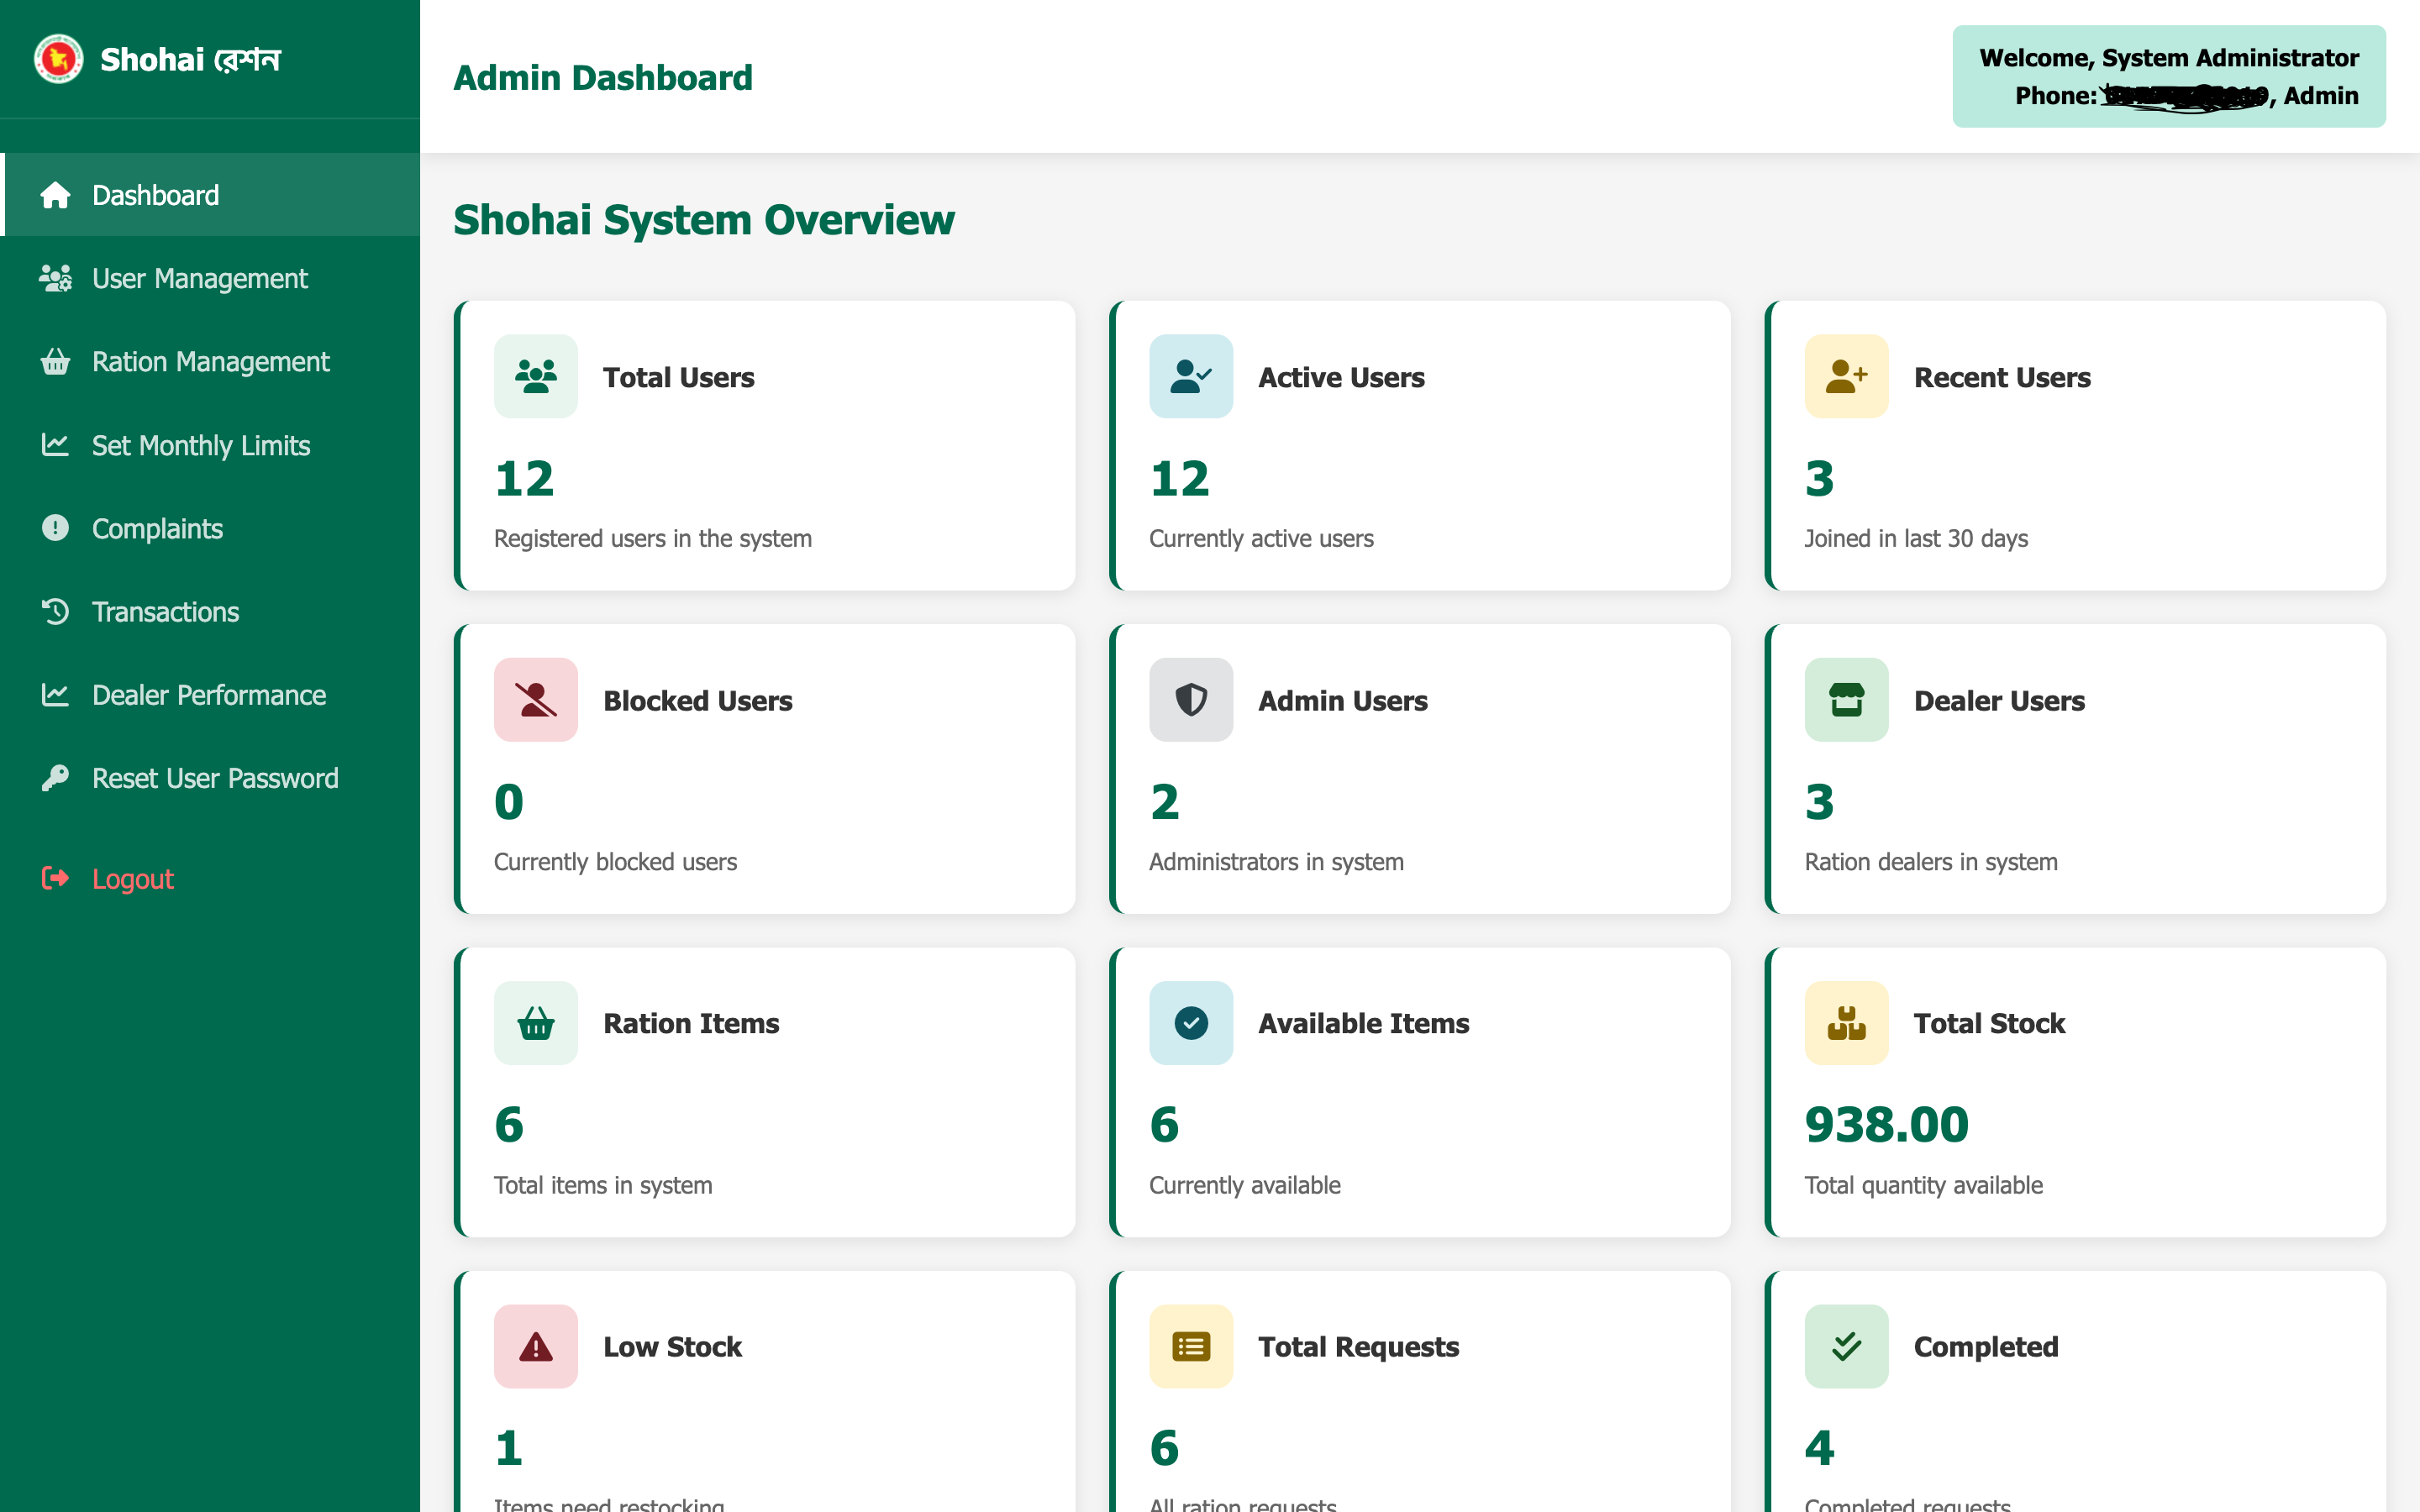The width and height of the screenshot is (2420, 1512).
Task: Click the Blocked Users slashed person icon
Action: click(x=536, y=699)
